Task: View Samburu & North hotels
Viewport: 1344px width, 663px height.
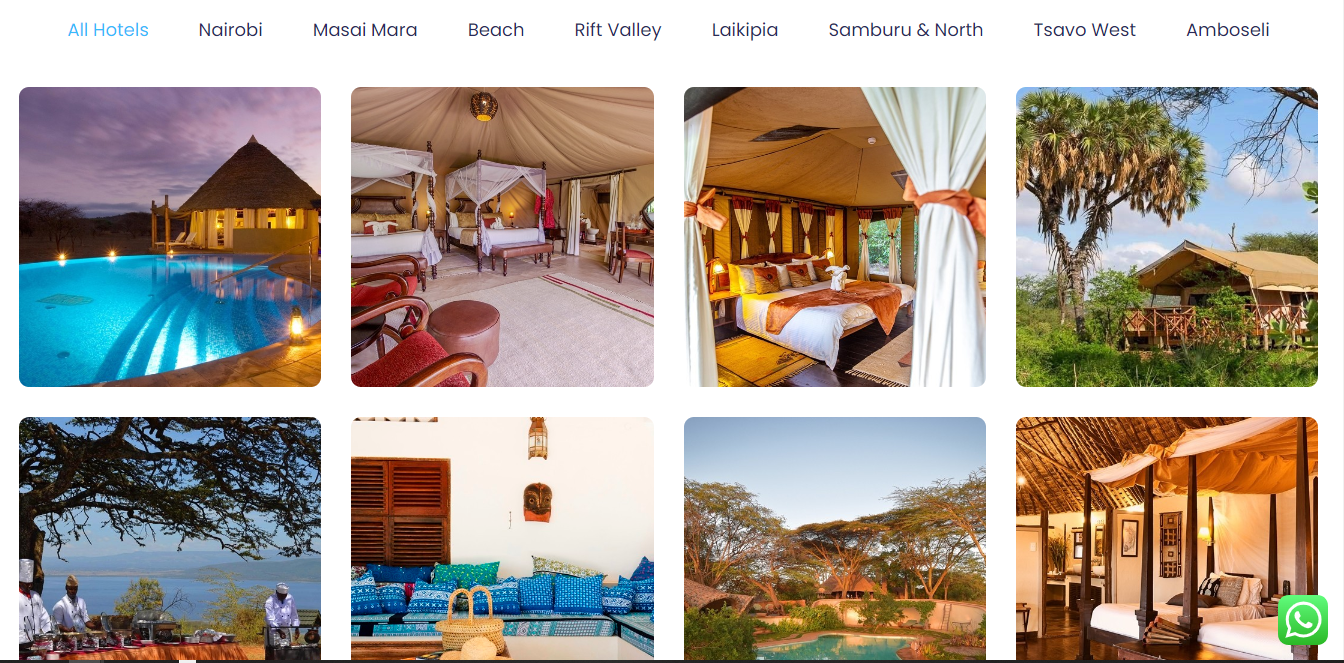Action: point(906,30)
